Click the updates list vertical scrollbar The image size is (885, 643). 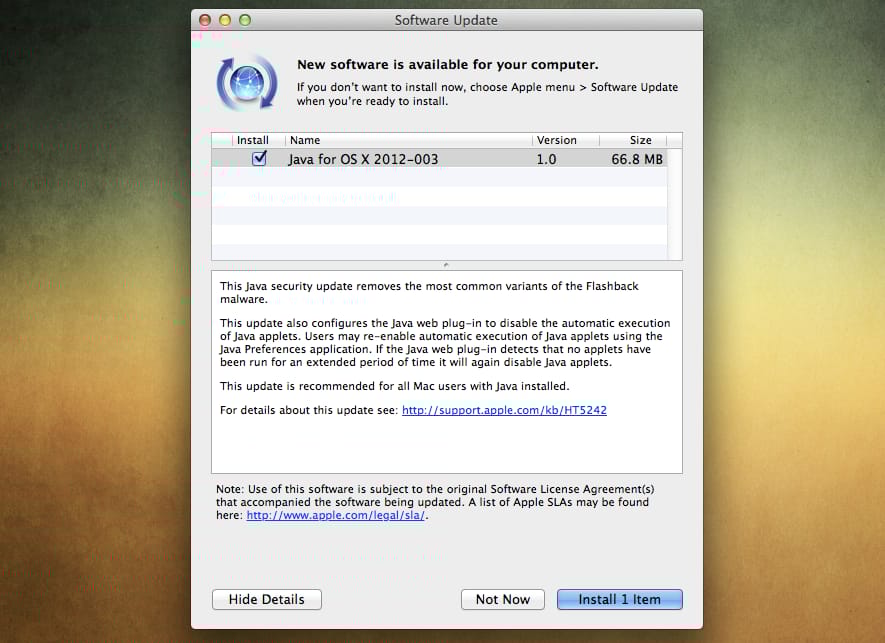pos(674,204)
